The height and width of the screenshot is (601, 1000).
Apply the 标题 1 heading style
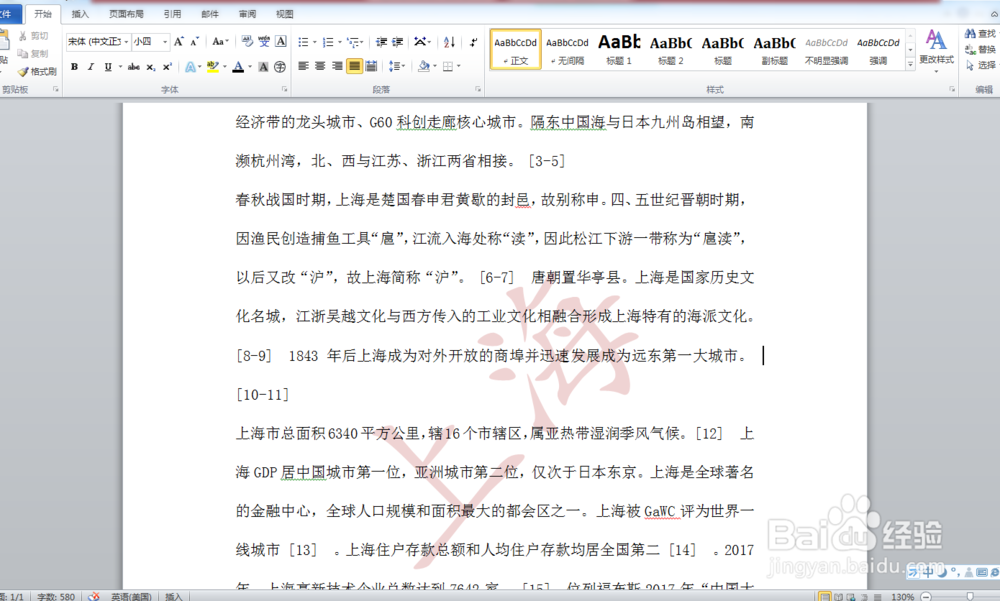pos(619,50)
